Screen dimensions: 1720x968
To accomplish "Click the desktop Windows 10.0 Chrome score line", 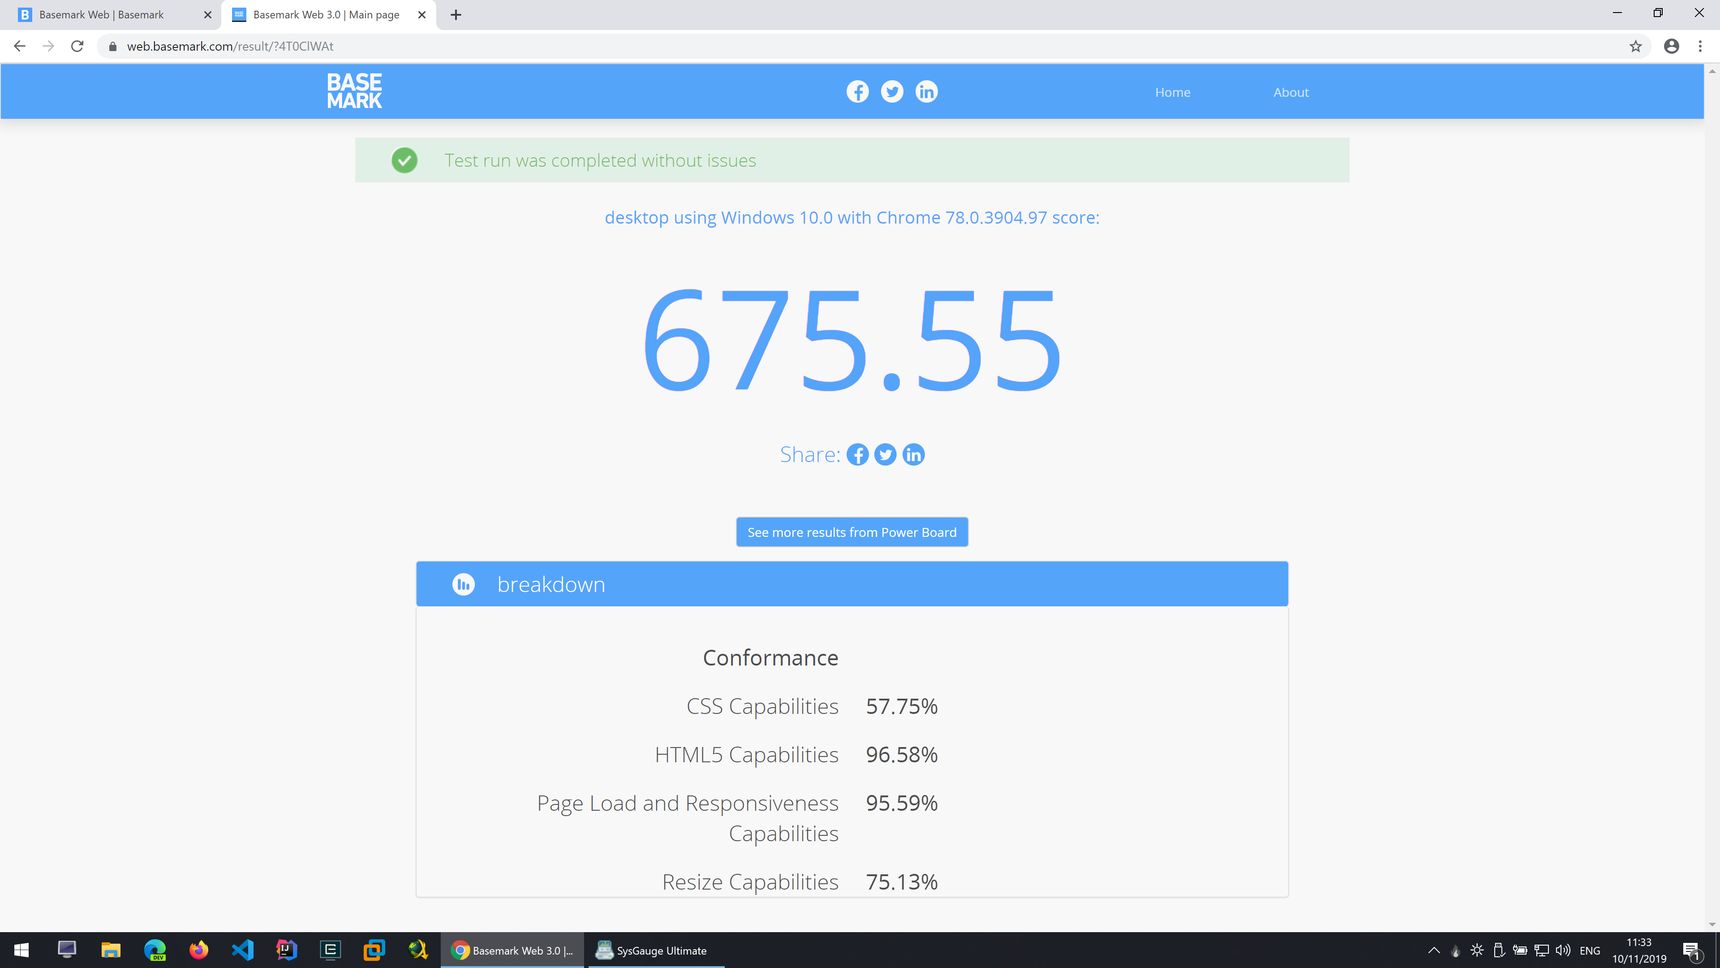I will point(852,218).
